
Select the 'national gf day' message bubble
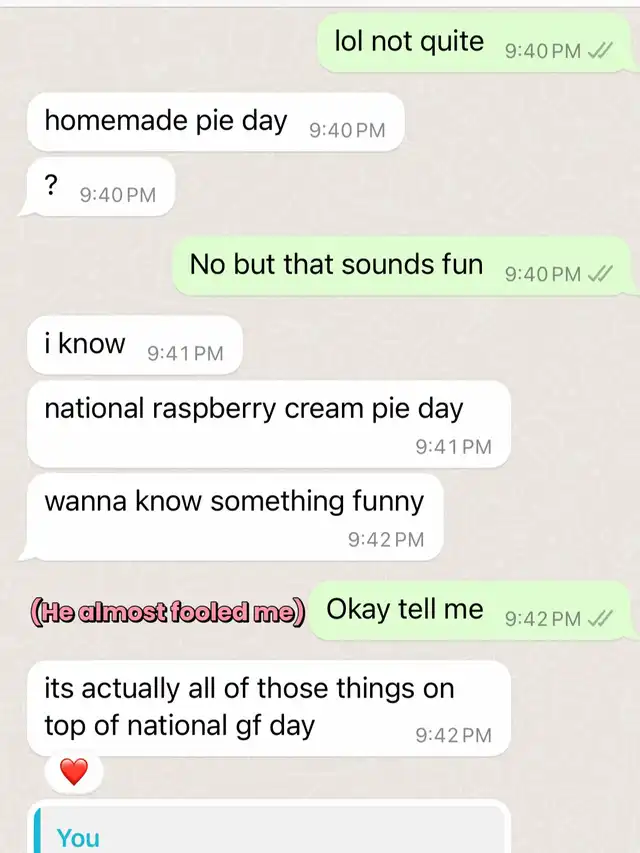[269, 708]
